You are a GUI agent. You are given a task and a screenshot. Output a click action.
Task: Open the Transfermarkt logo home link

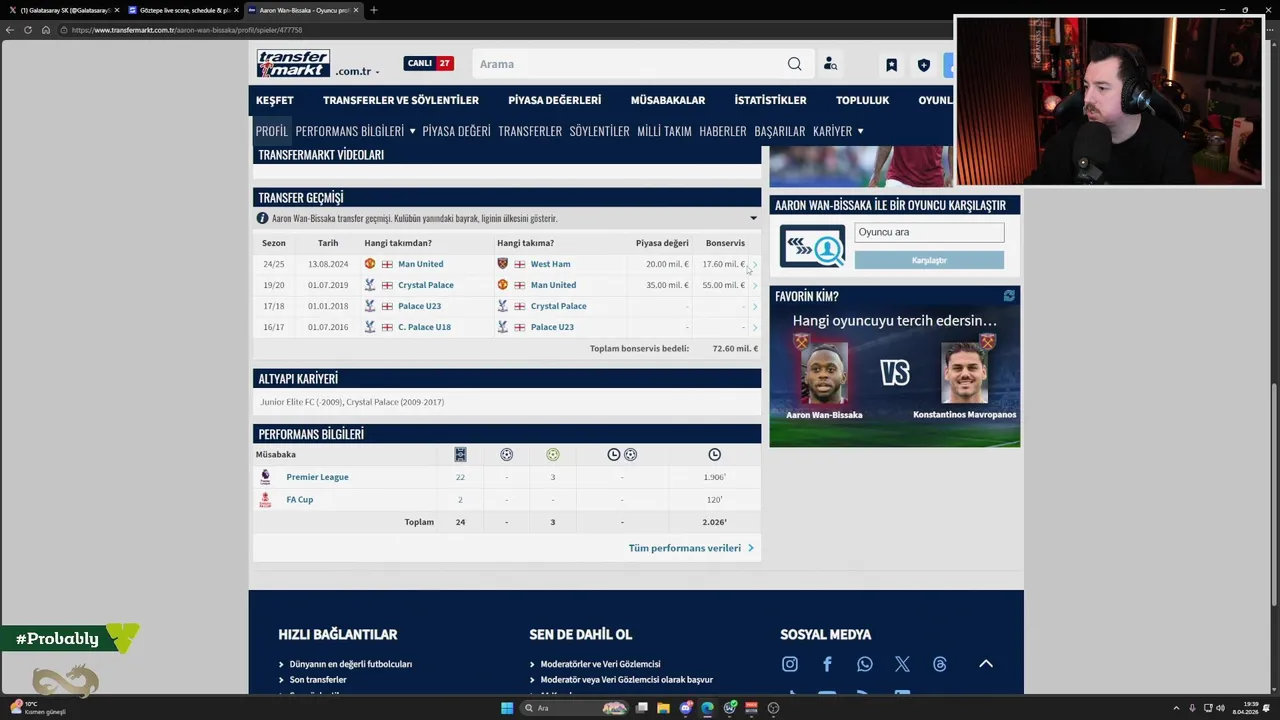click(x=293, y=63)
